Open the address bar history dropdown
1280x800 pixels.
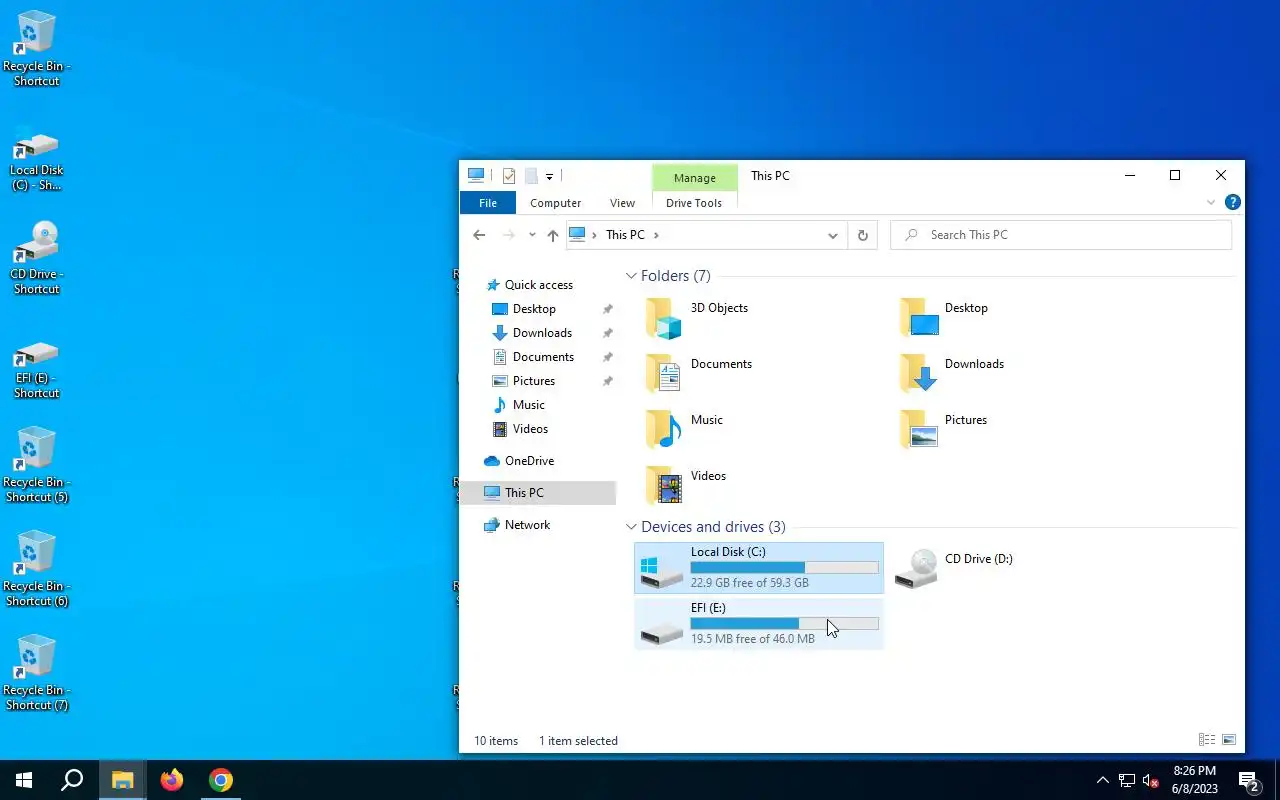click(832, 235)
